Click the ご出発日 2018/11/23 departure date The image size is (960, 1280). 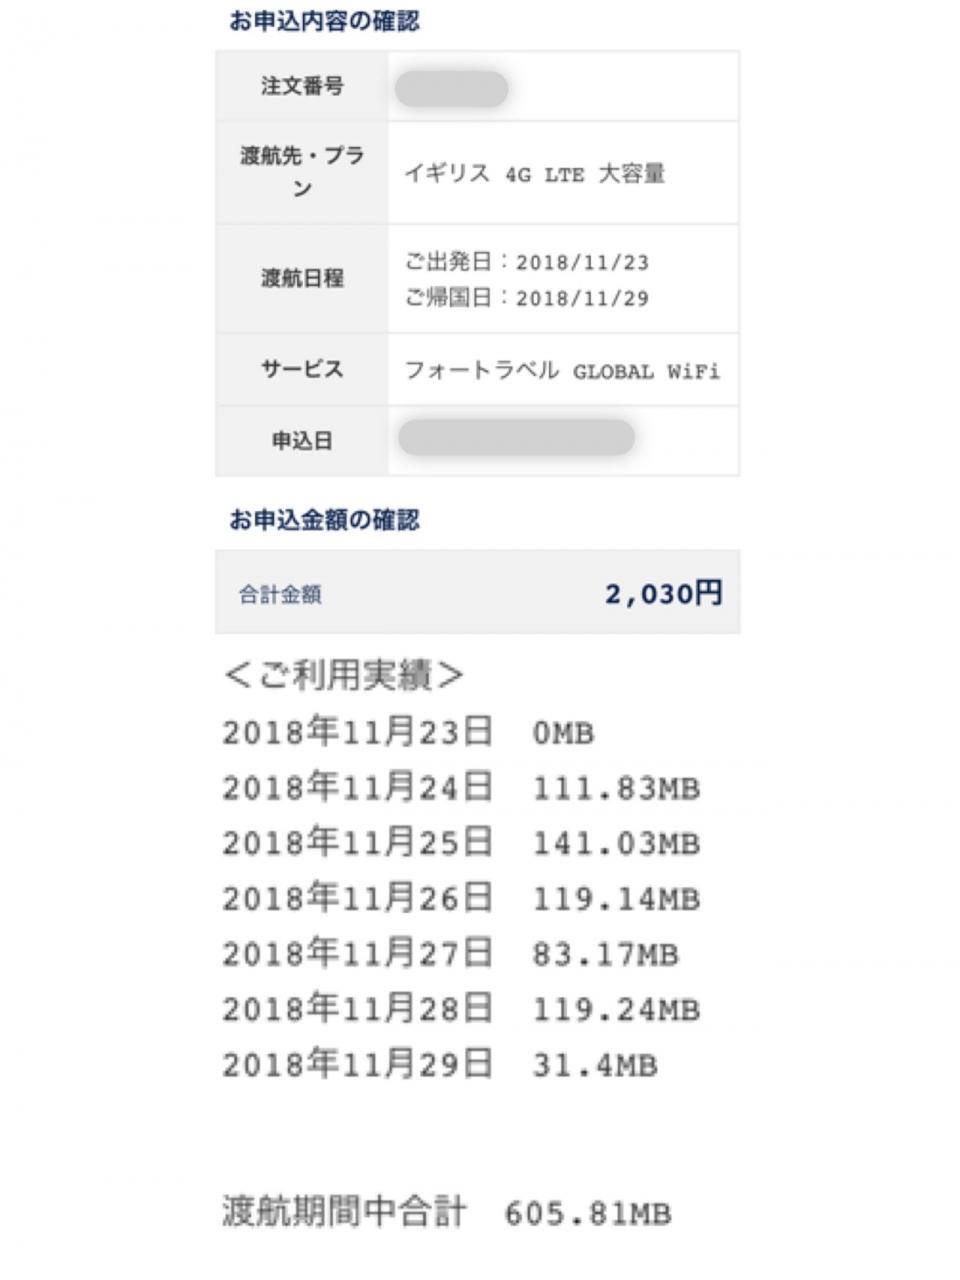526,262
